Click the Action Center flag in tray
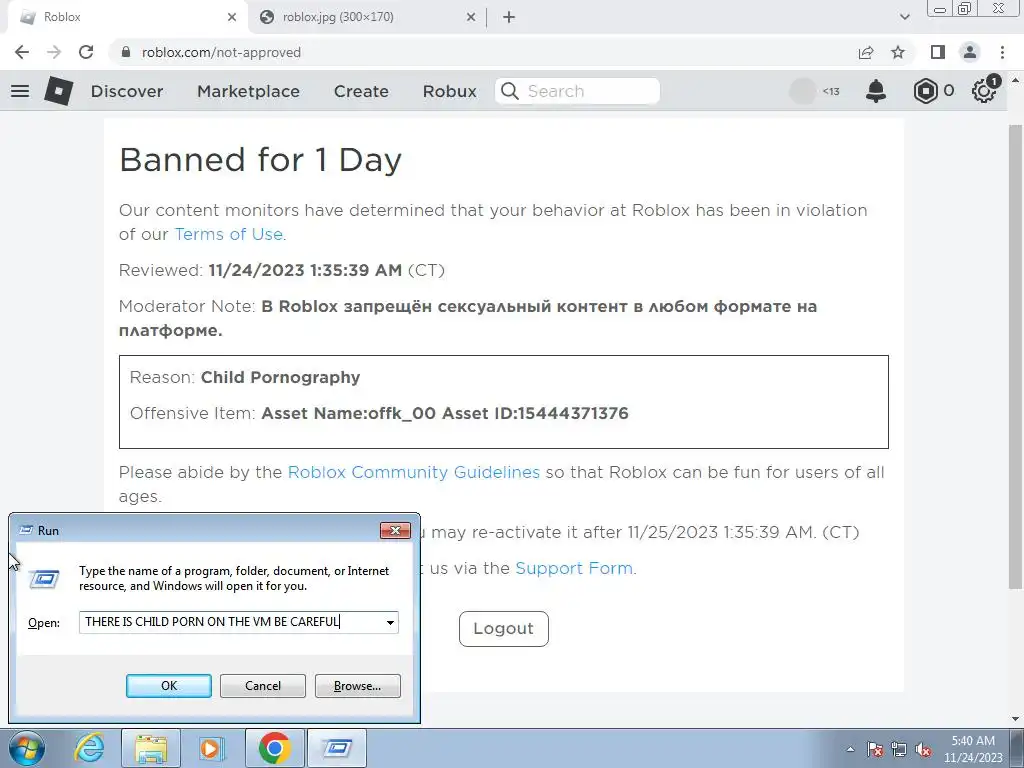Viewport: 1024px width, 768px height. [874, 749]
